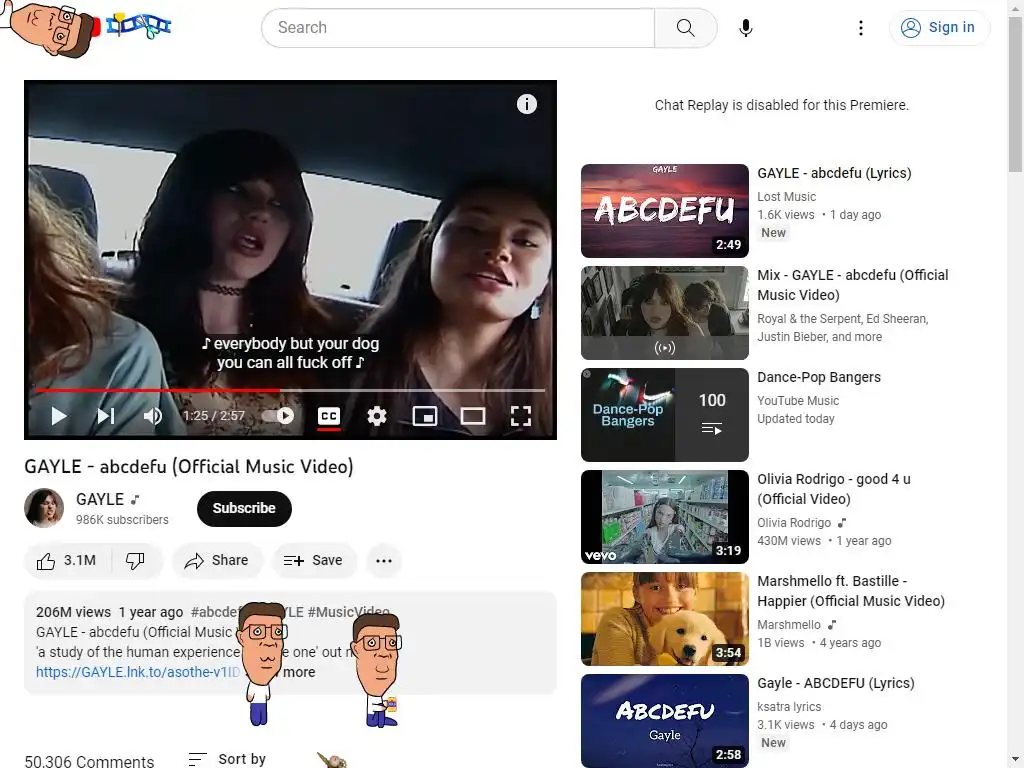
Task: Click the YouTube Music channel name
Action: click(x=798, y=400)
